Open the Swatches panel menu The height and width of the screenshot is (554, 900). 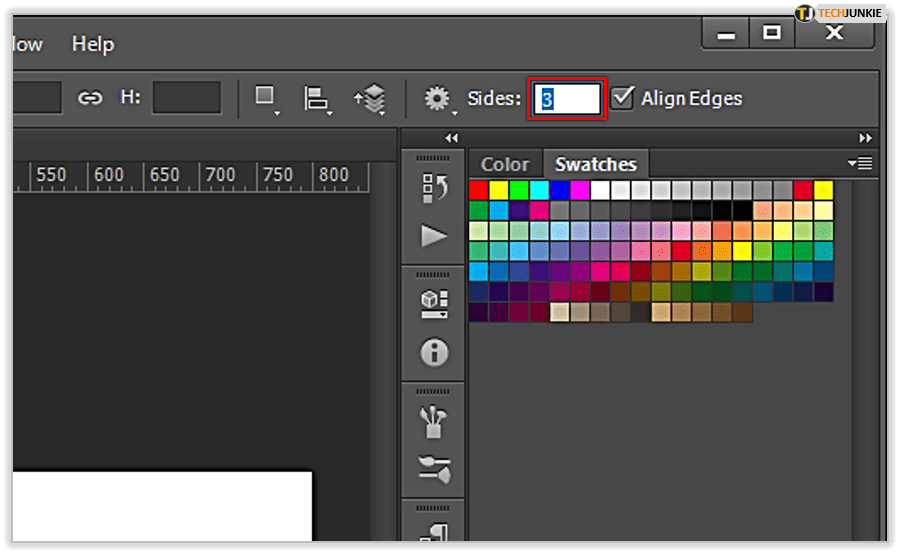coord(860,164)
